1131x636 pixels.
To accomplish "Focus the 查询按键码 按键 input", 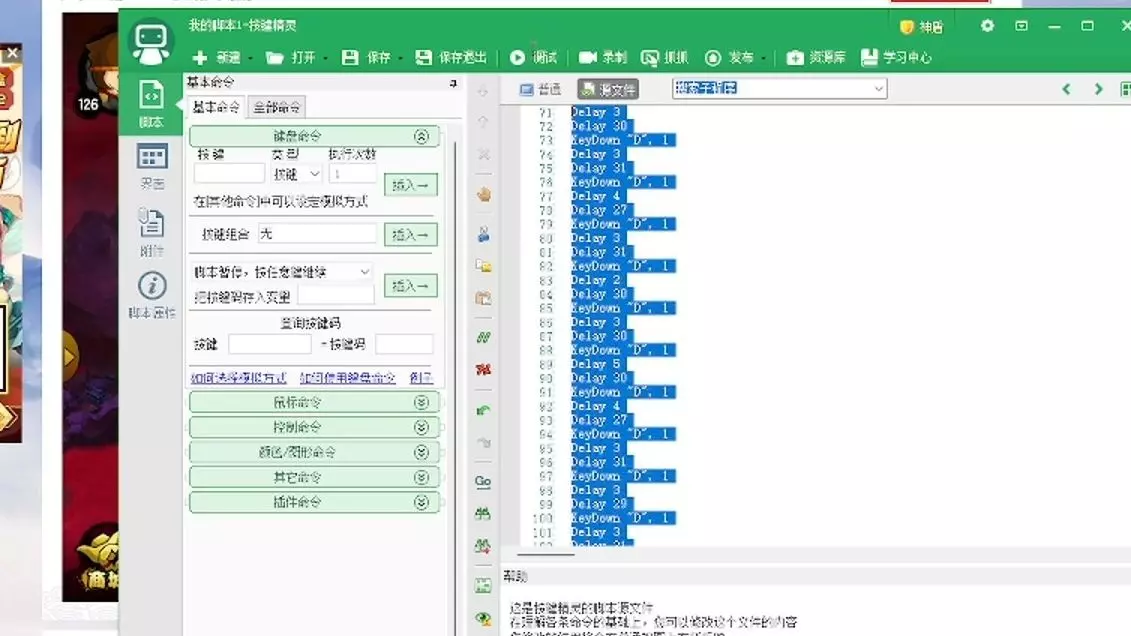I will 270,344.
